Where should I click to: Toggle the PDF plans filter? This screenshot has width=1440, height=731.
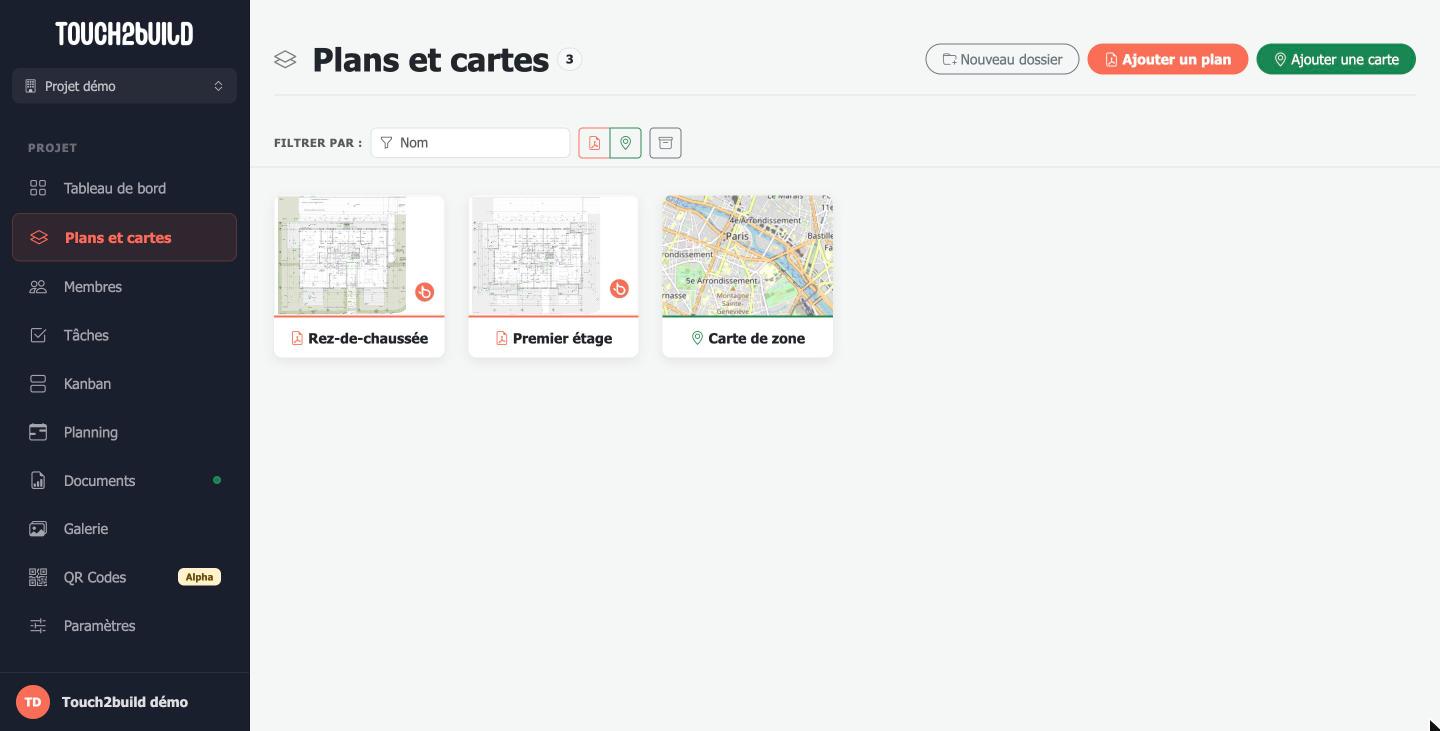pyautogui.click(x=594, y=143)
